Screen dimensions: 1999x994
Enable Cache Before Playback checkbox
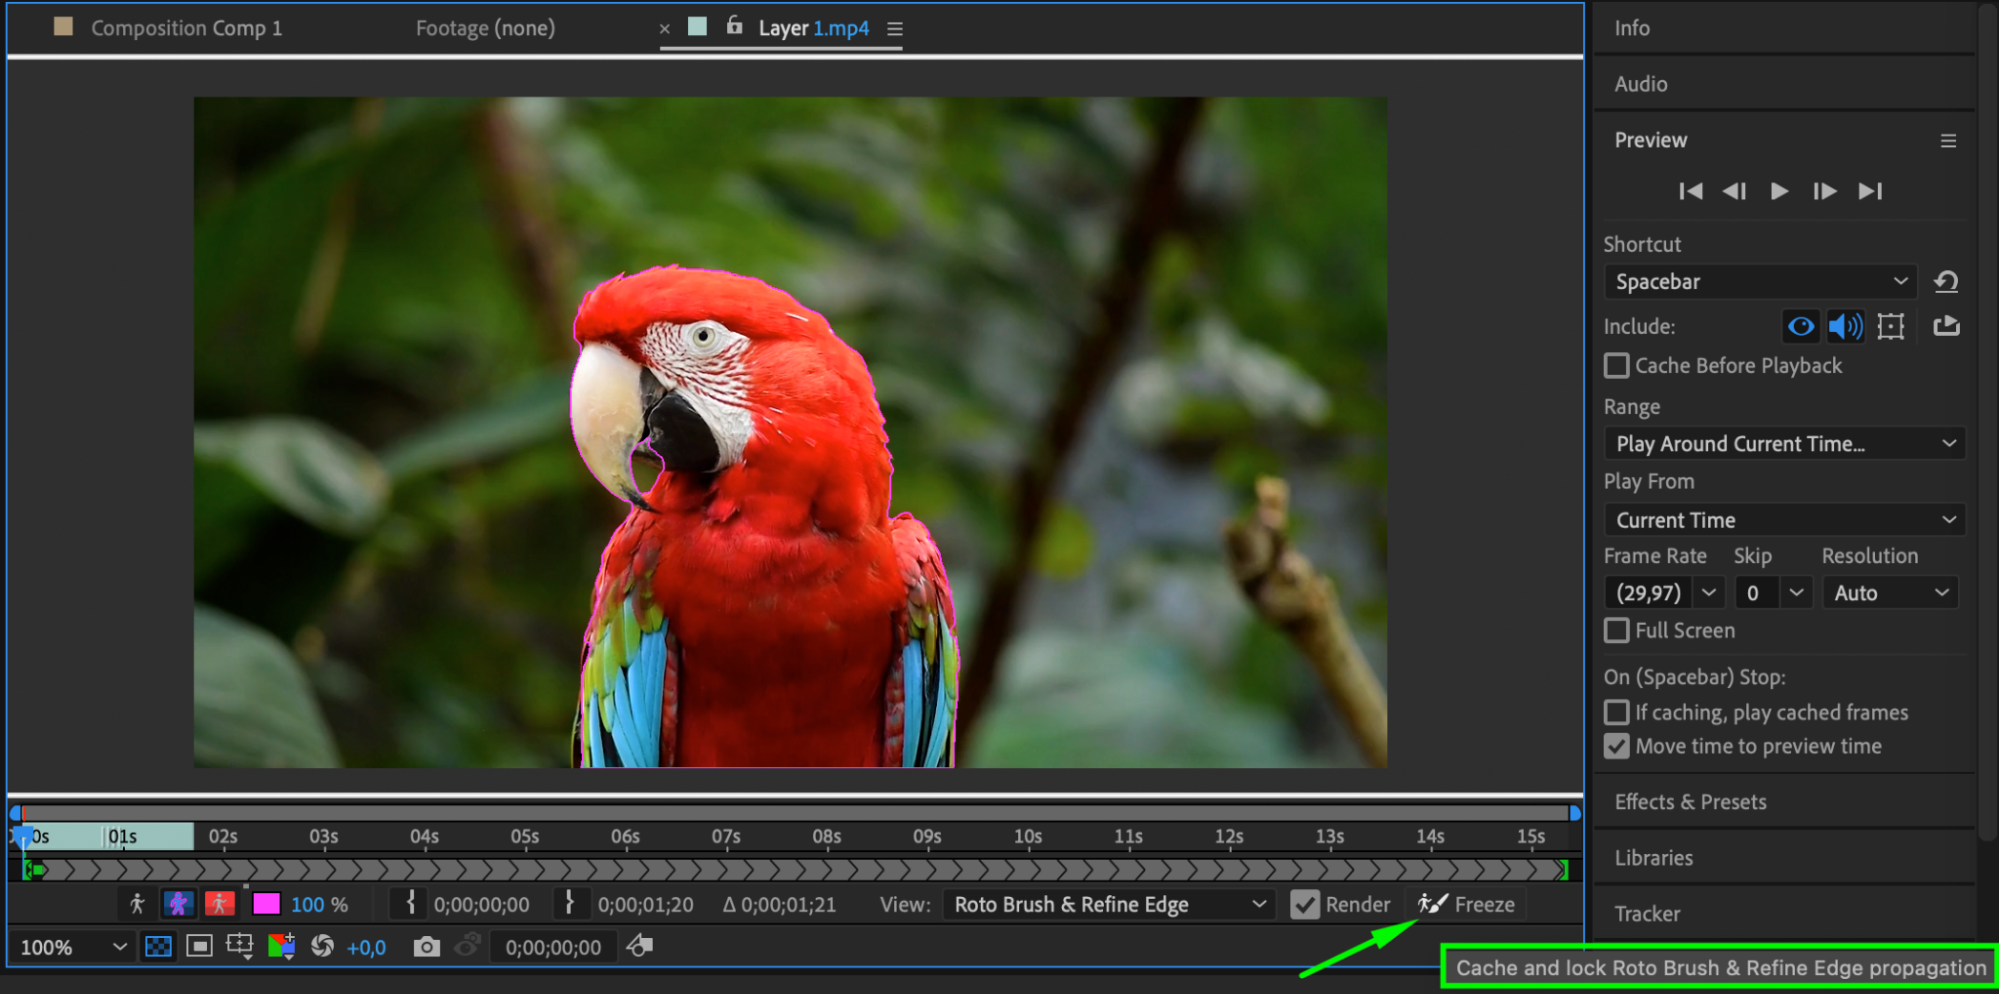pyautogui.click(x=1616, y=366)
